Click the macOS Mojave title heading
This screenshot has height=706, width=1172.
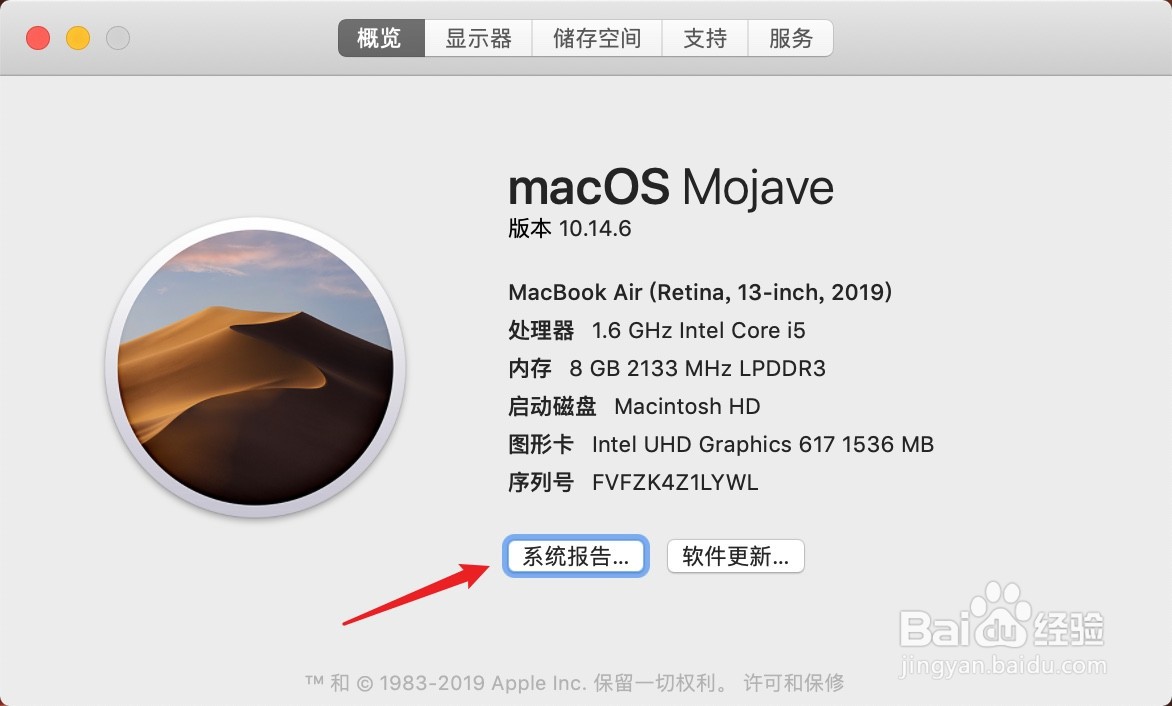[670, 187]
